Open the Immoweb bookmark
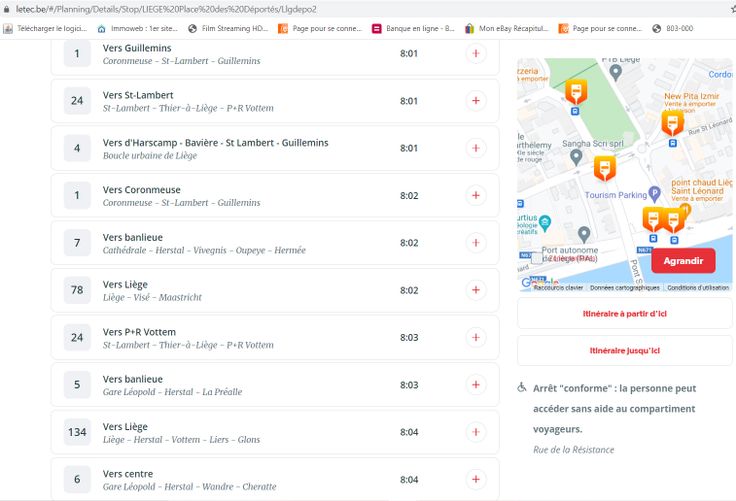The width and height of the screenshot is (736, 501). point(137,28)
